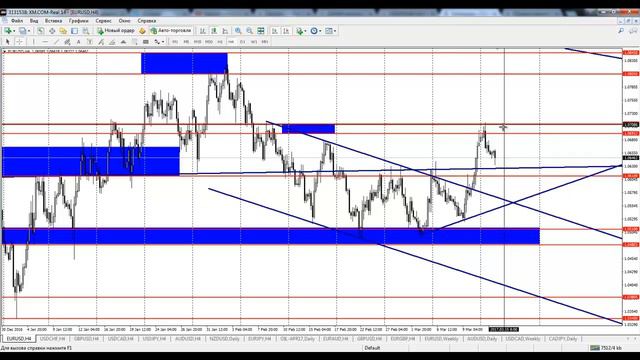This screenshot has width=640, height=360.
Task: Toggle the M15 timeframe button
Action: pos(198,42)
